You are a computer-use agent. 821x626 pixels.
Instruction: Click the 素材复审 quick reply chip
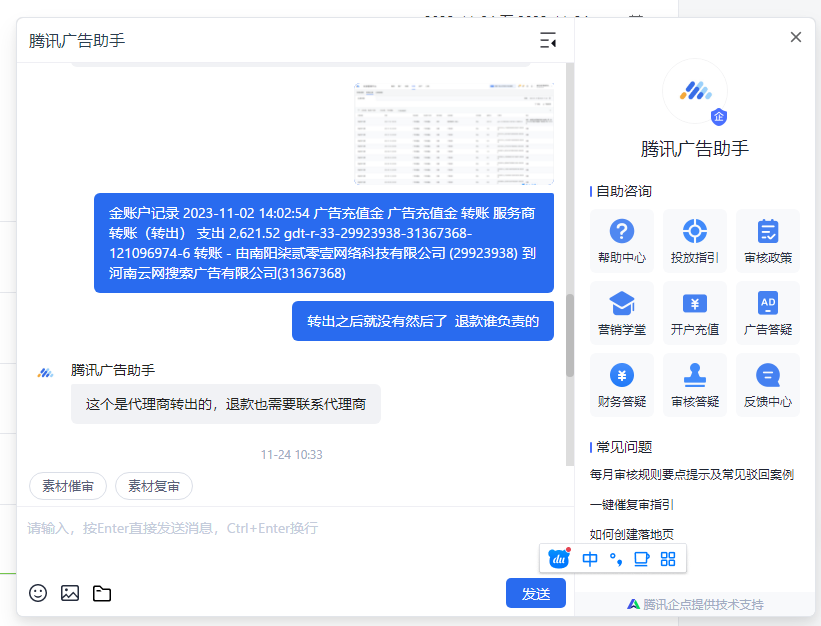pyautogui.click(x=154, y=486)
